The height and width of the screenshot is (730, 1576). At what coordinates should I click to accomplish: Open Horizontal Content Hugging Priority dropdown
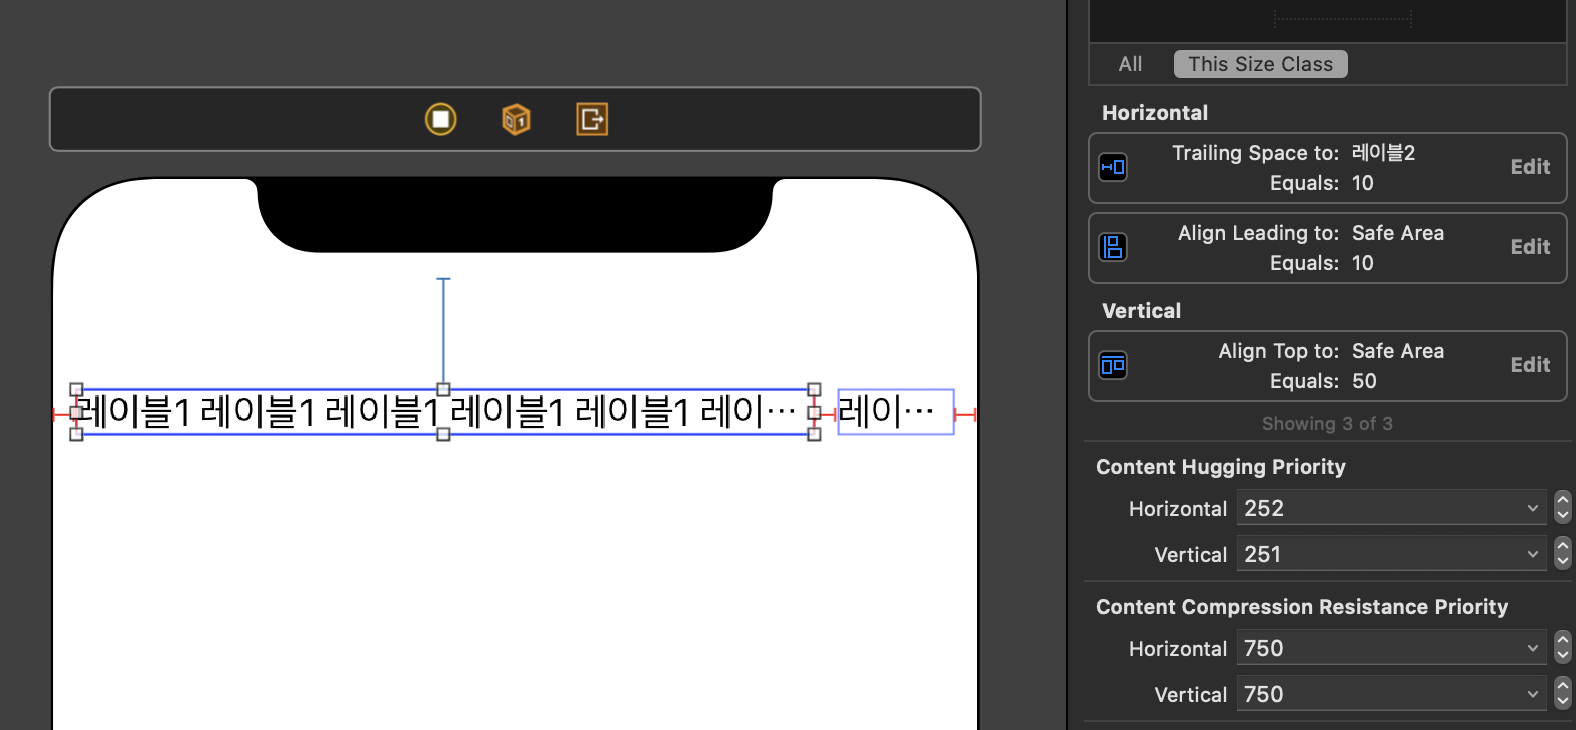[x=1532, y=508]
